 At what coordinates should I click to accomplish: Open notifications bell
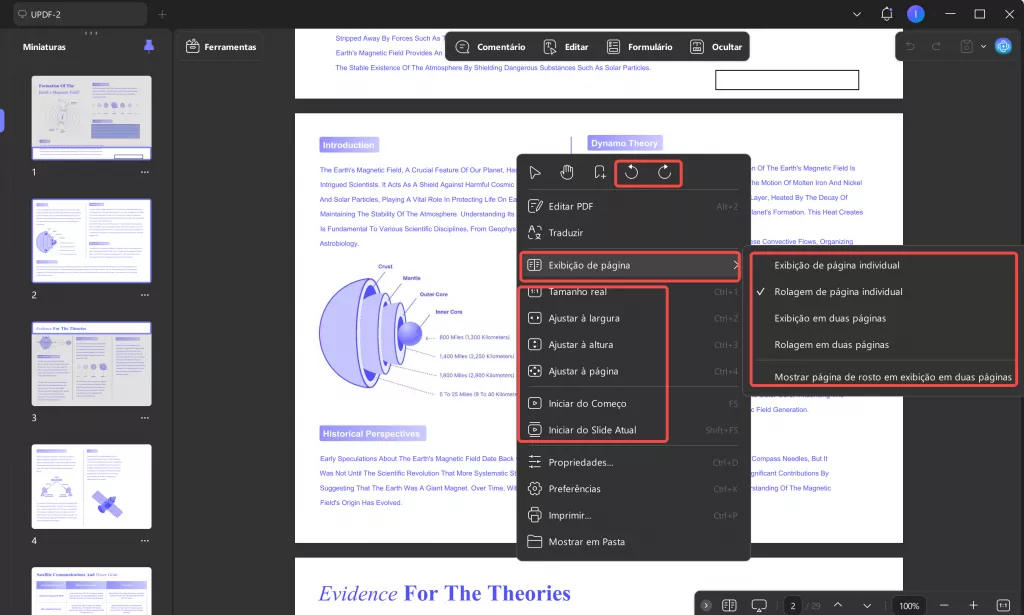[887, 14]
